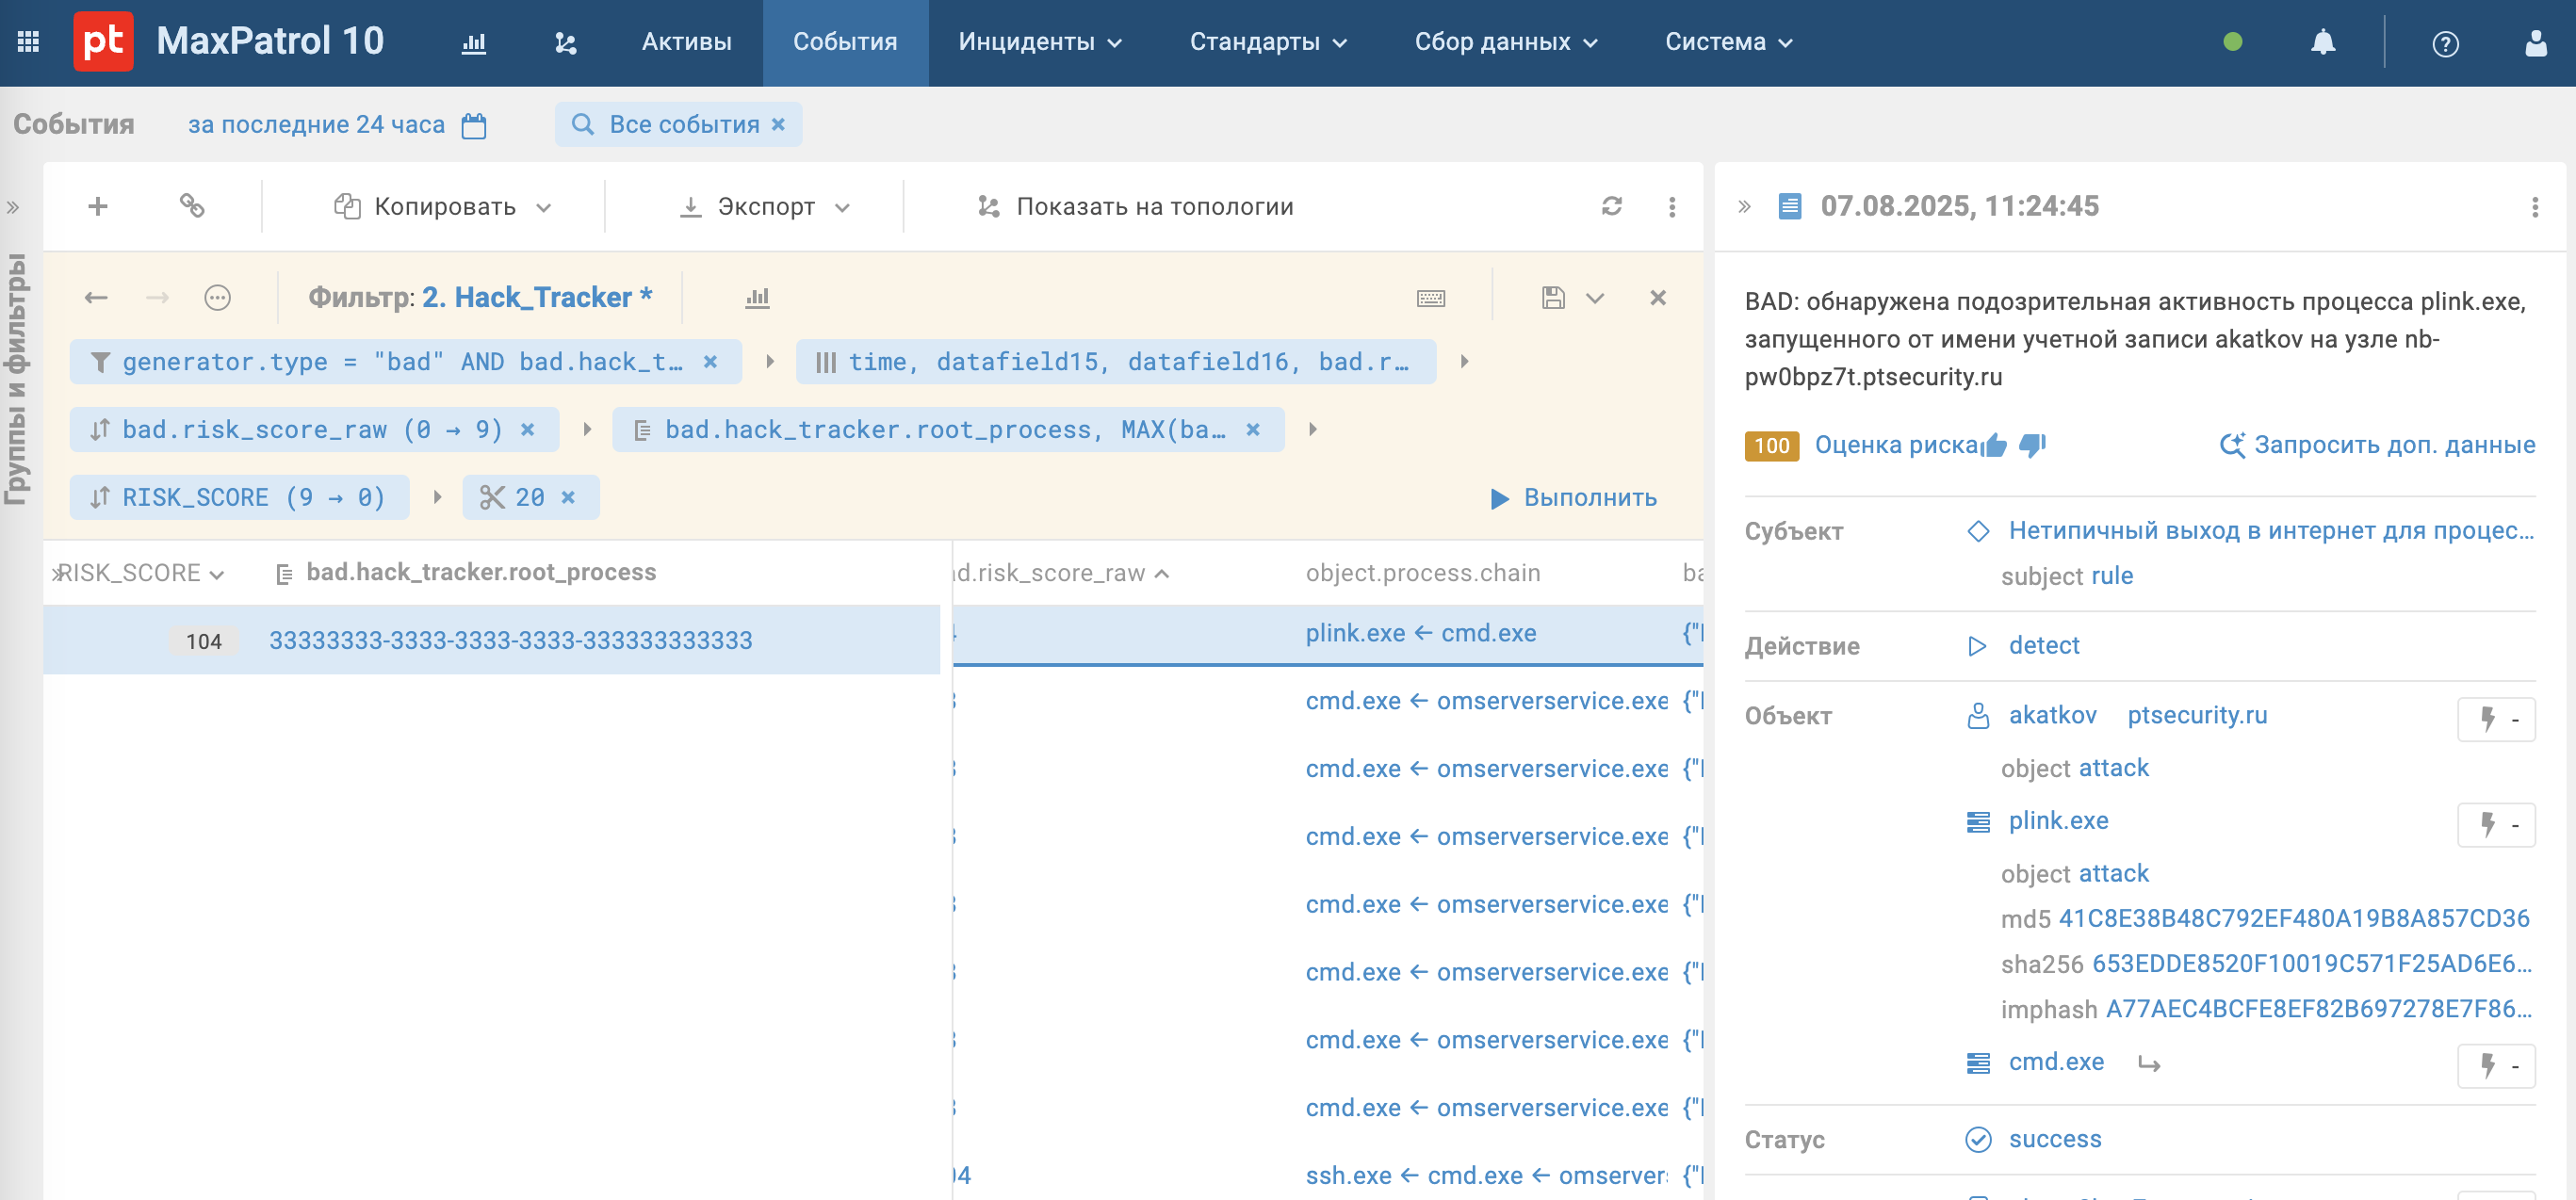The width and height of the screenshot is (2576, 1200).
Task: Open the Копировать dropdown
Action: [443, 207]
